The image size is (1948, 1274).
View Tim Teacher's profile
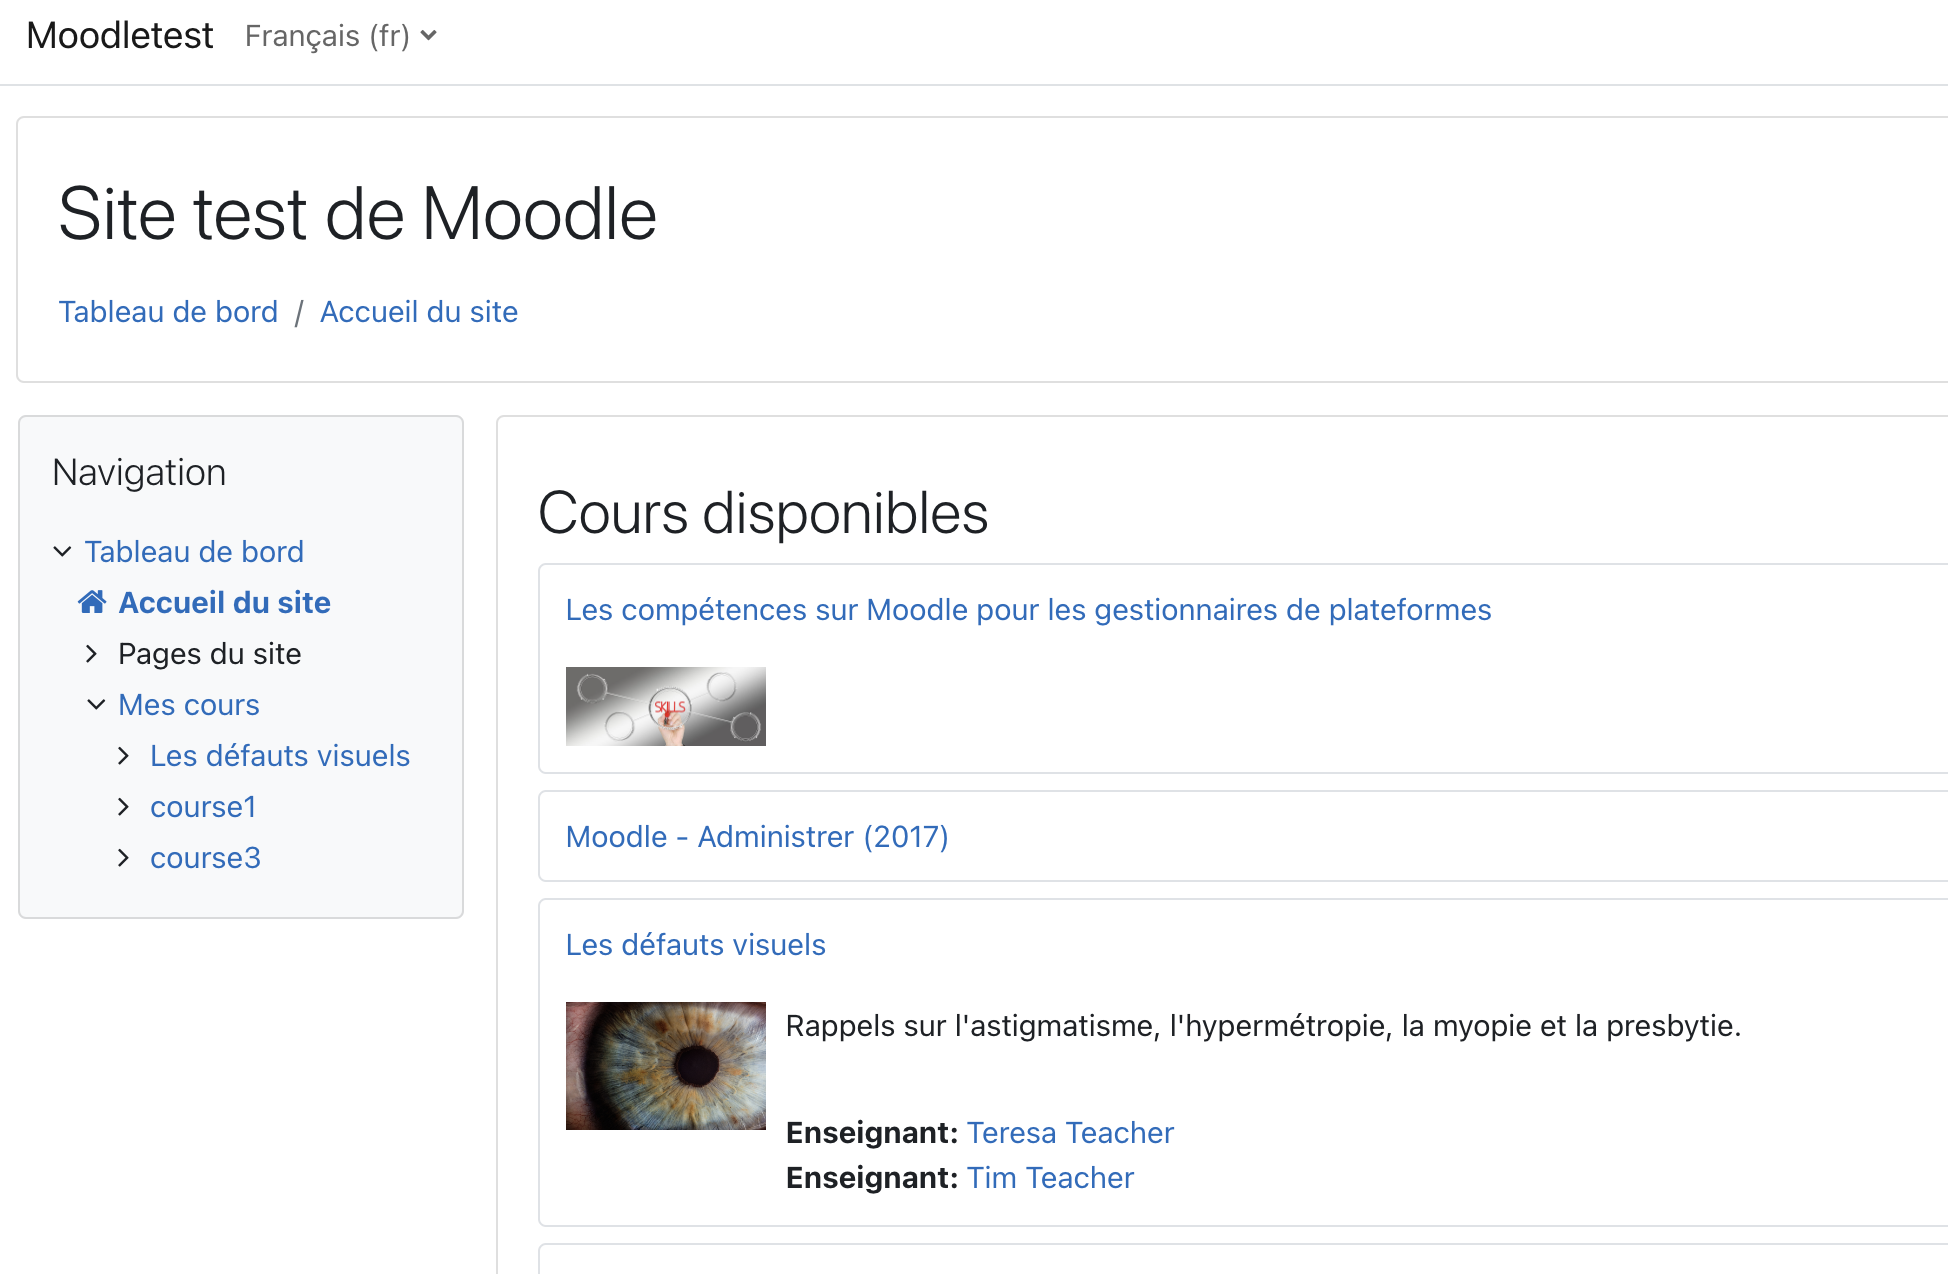click(x=1050, y=1177)
